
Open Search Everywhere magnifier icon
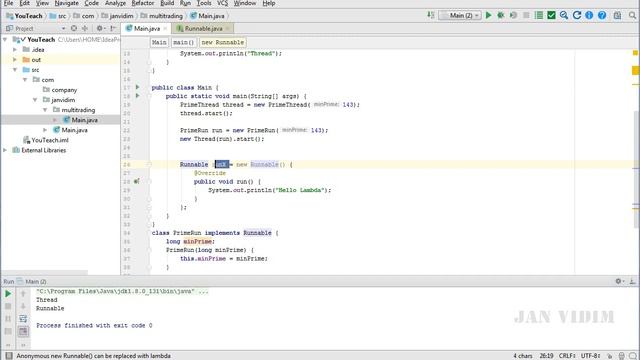click(632, 16)
